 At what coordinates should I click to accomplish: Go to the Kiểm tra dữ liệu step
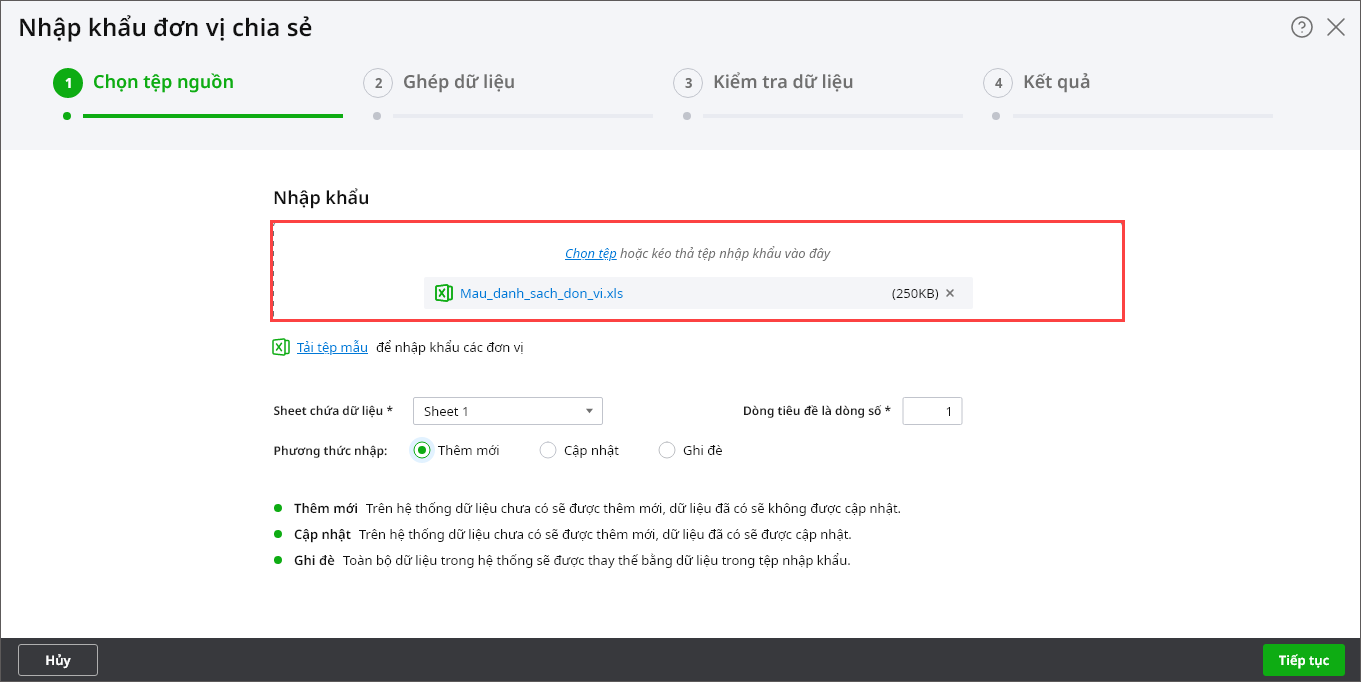tap(782, 82)
